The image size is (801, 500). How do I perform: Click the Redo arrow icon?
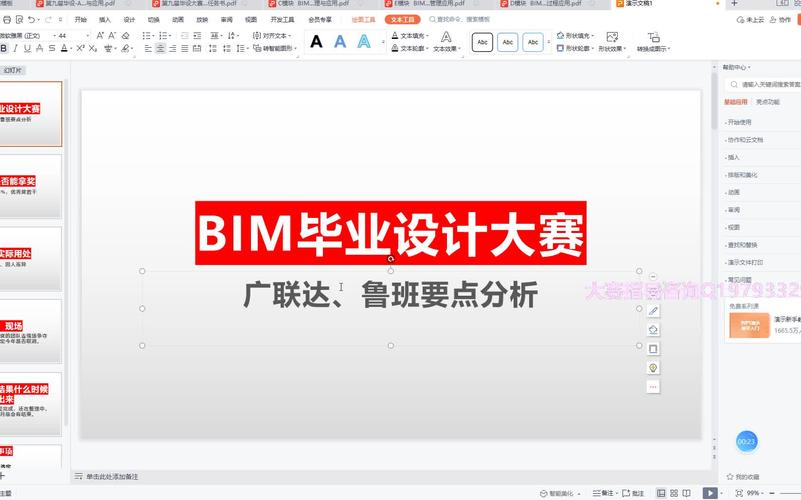point(48,20)
